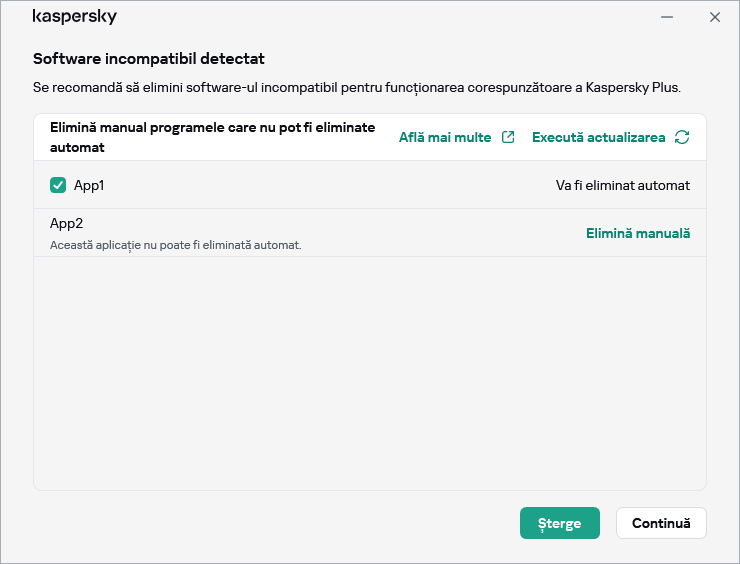Click the recommendation sentence below the heading
740x564 pixels.
(356, 88)
